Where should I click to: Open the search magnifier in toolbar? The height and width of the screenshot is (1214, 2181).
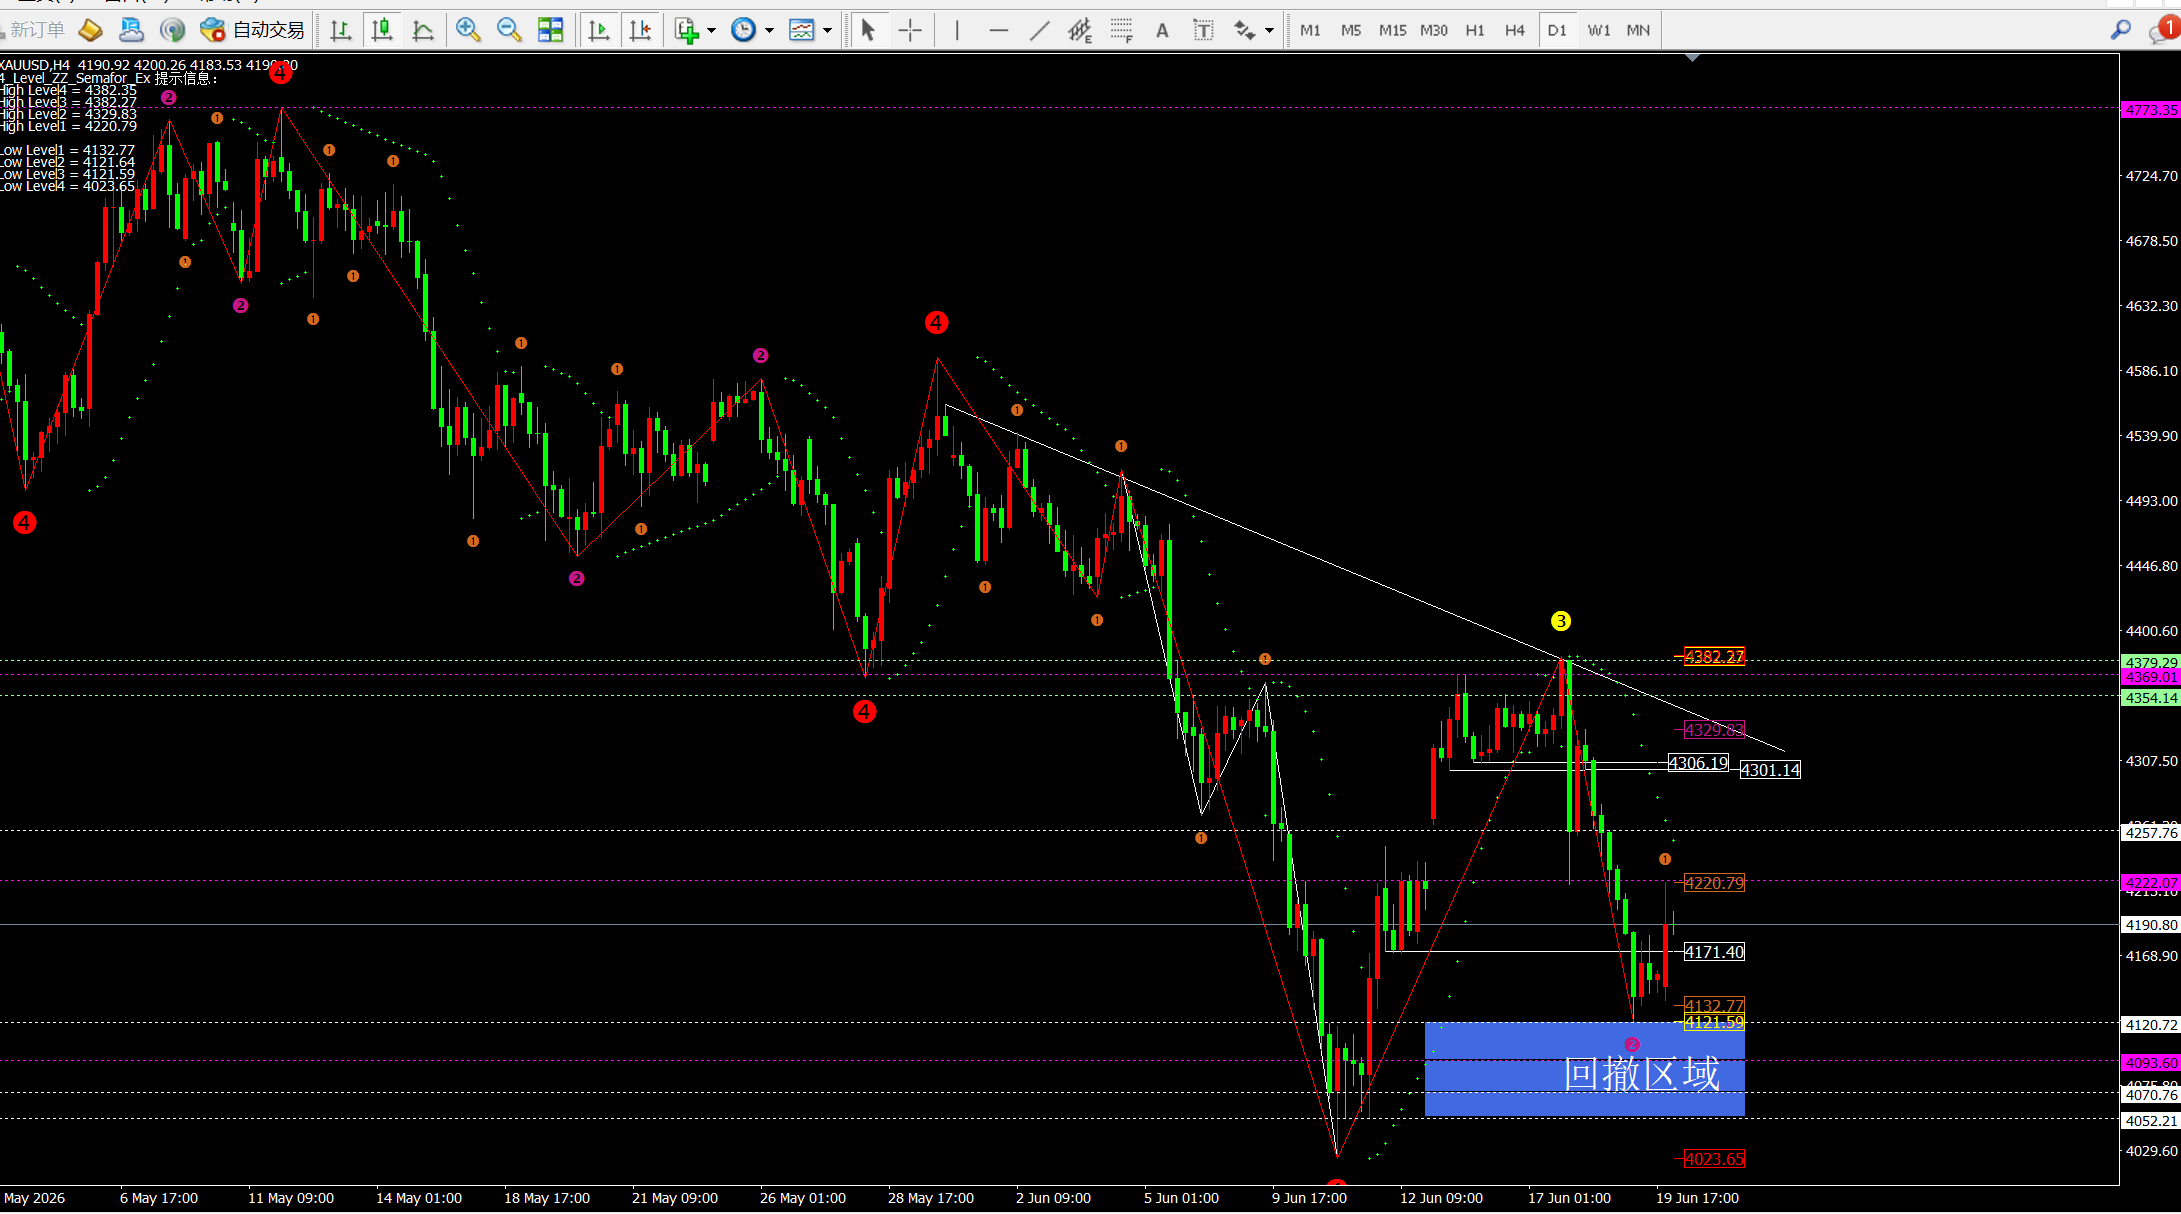[x=2120, y=30]
